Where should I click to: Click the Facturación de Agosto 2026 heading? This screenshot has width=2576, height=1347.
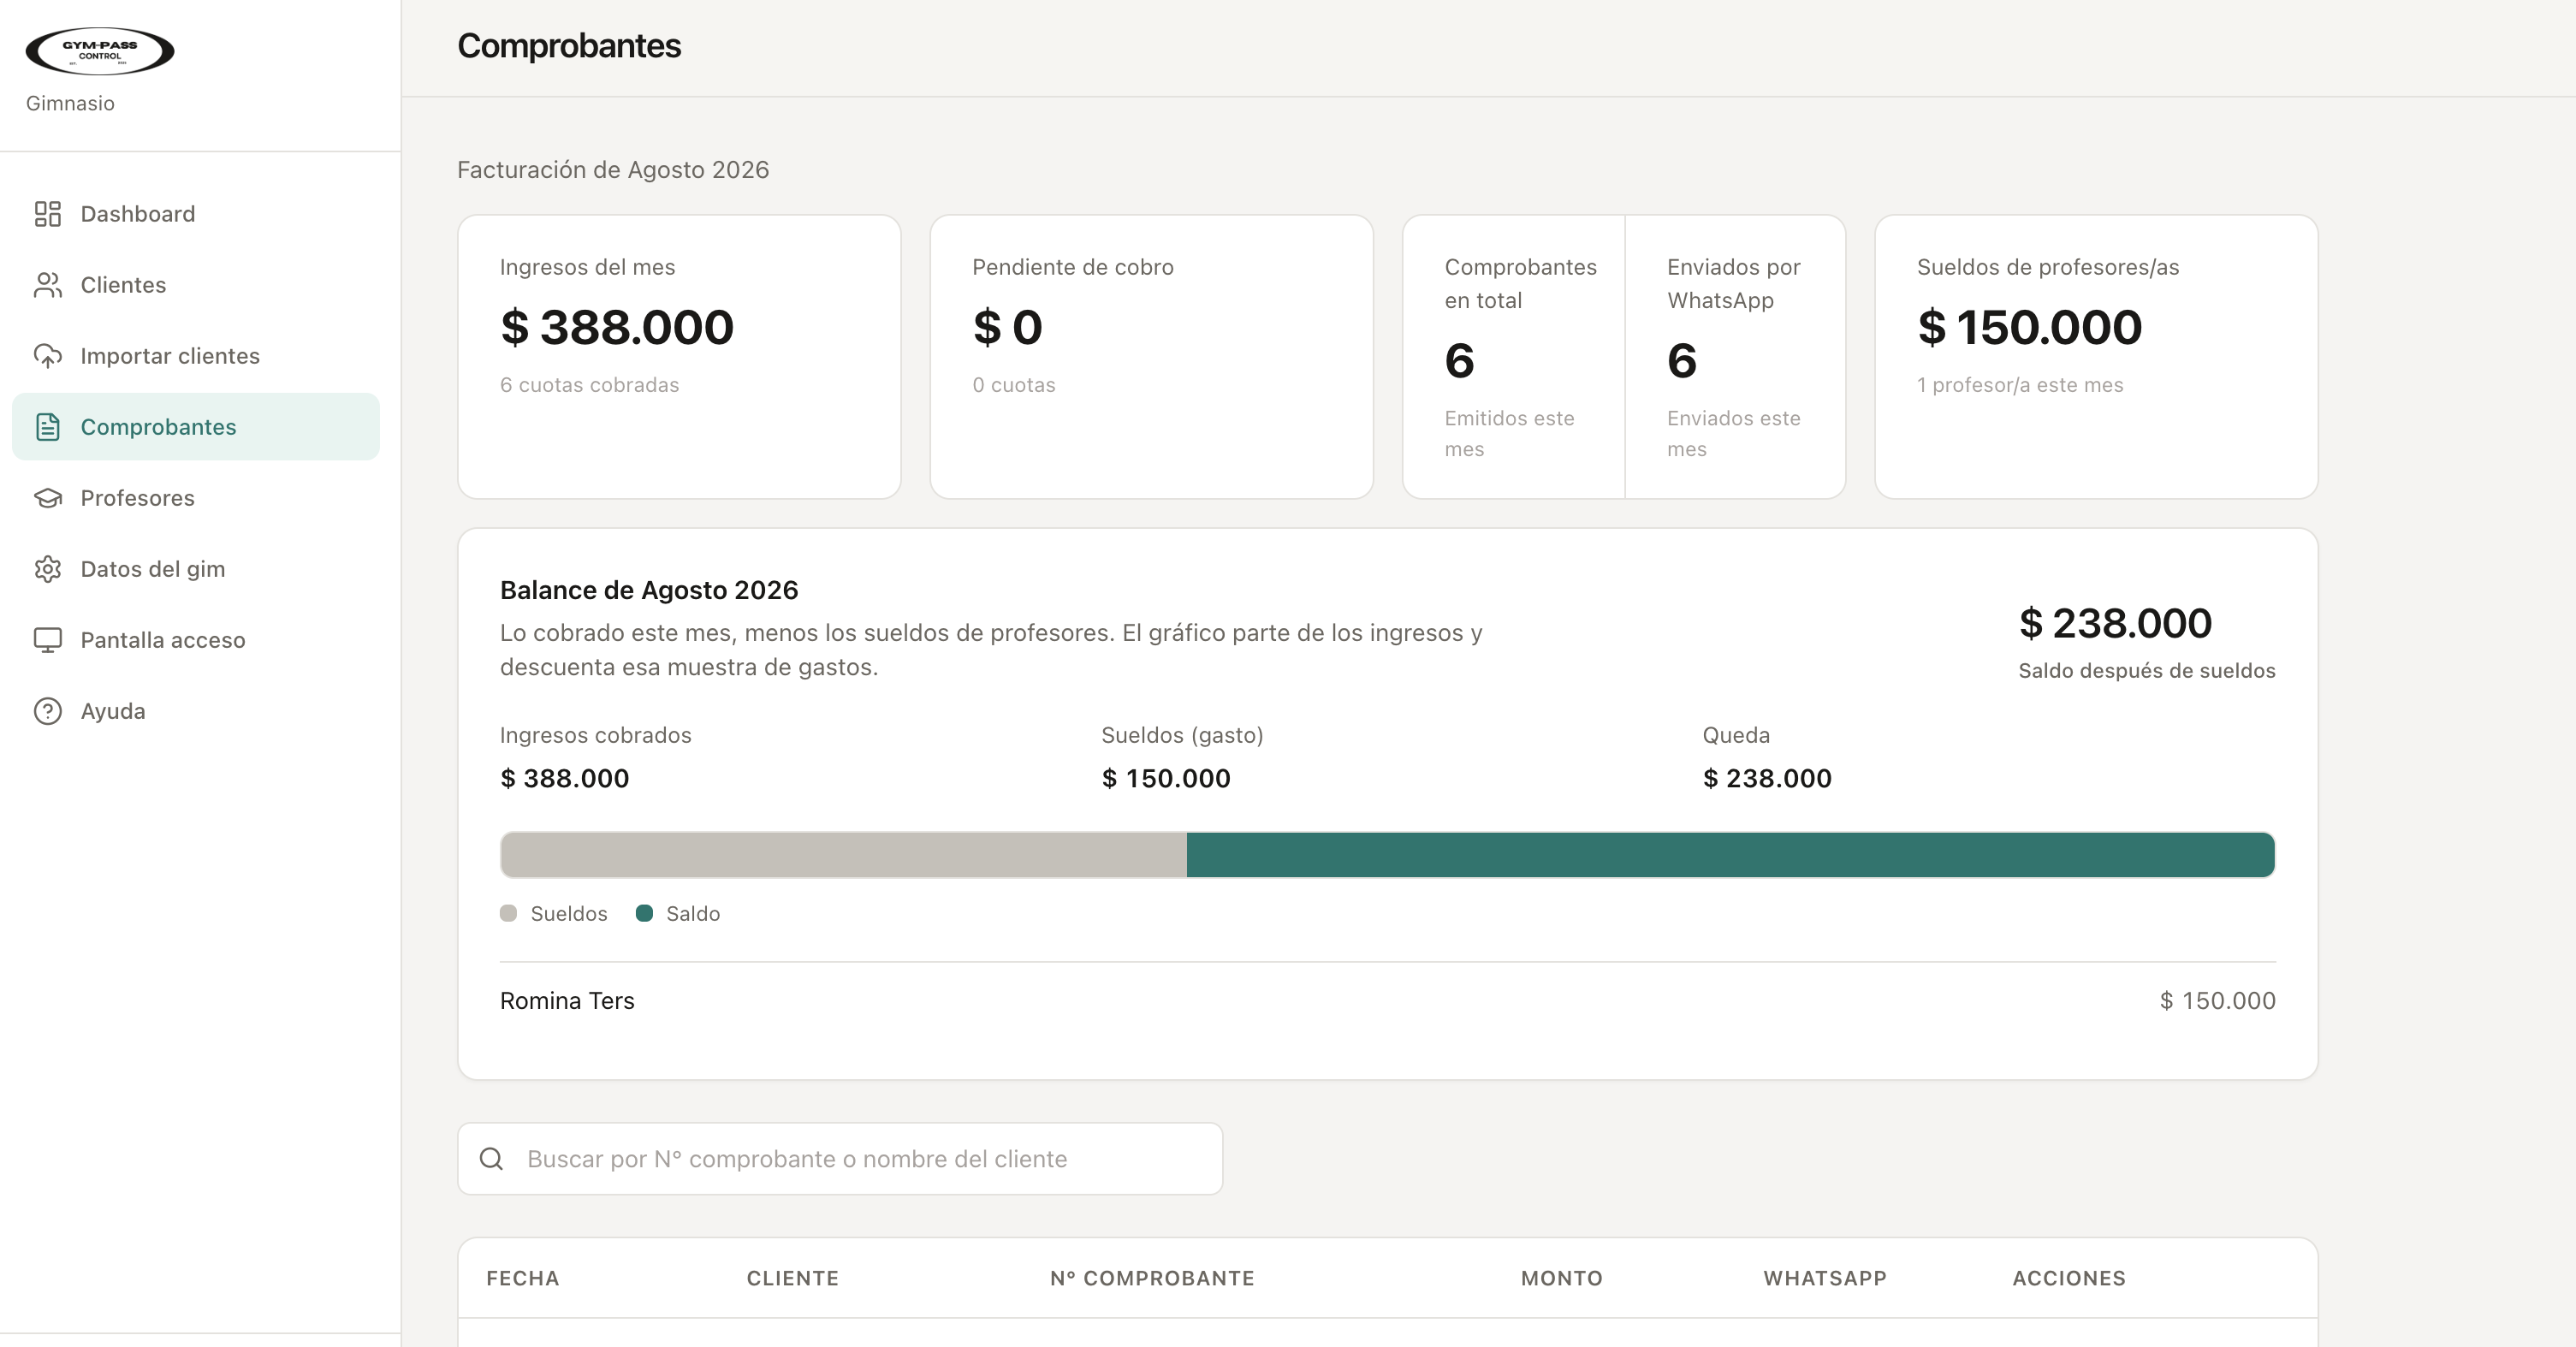[x=613, y=170]
